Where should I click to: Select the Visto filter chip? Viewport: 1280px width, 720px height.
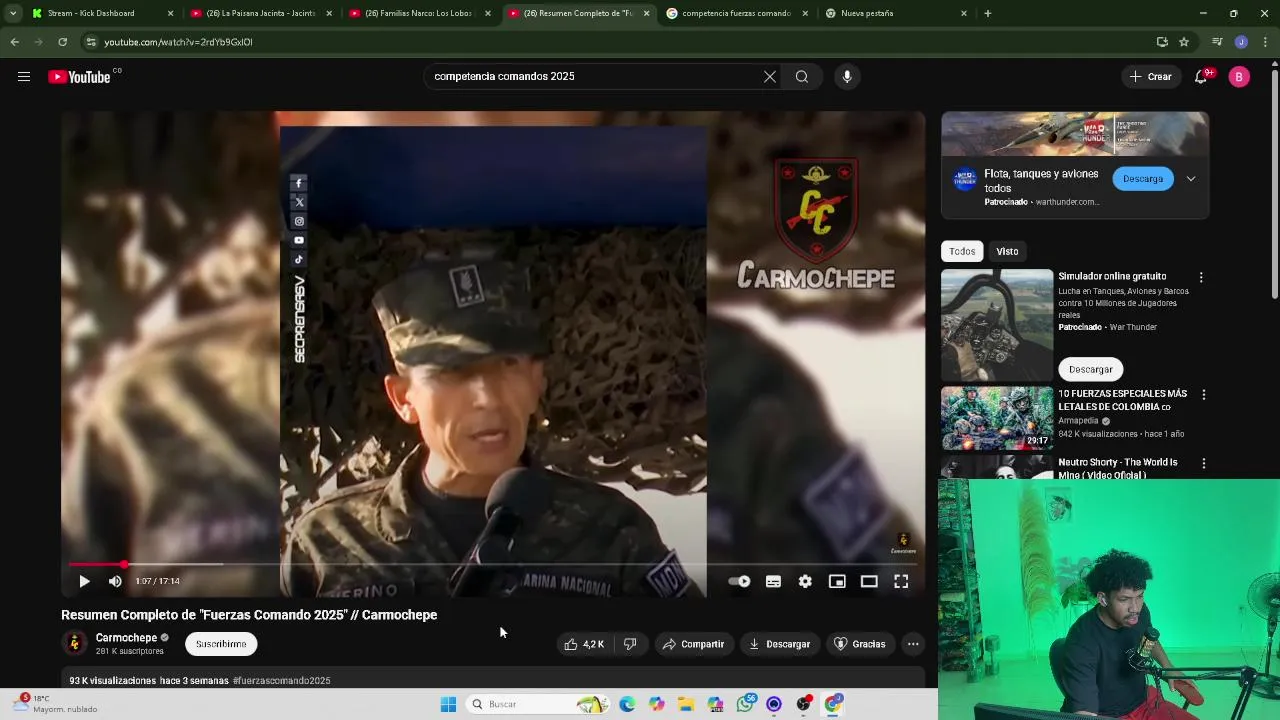click(1007, 251)
